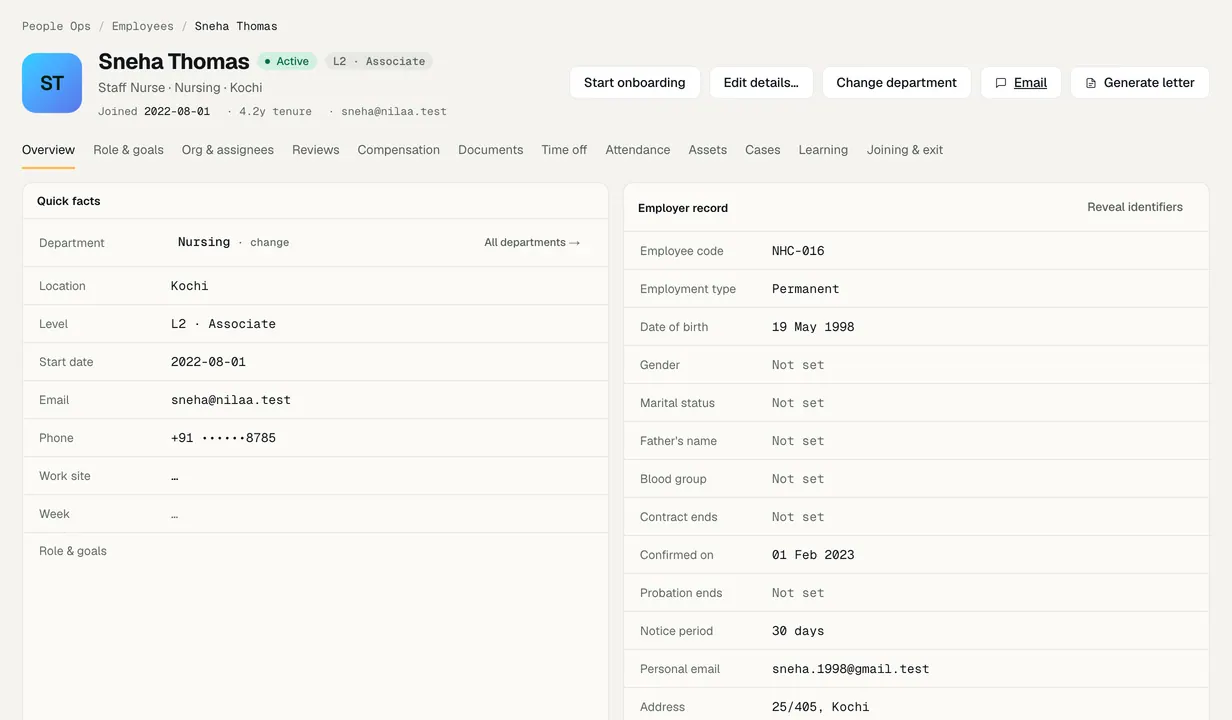Open the Joining & exit tab
This screenshot has width=1232, height=720.
905,150
